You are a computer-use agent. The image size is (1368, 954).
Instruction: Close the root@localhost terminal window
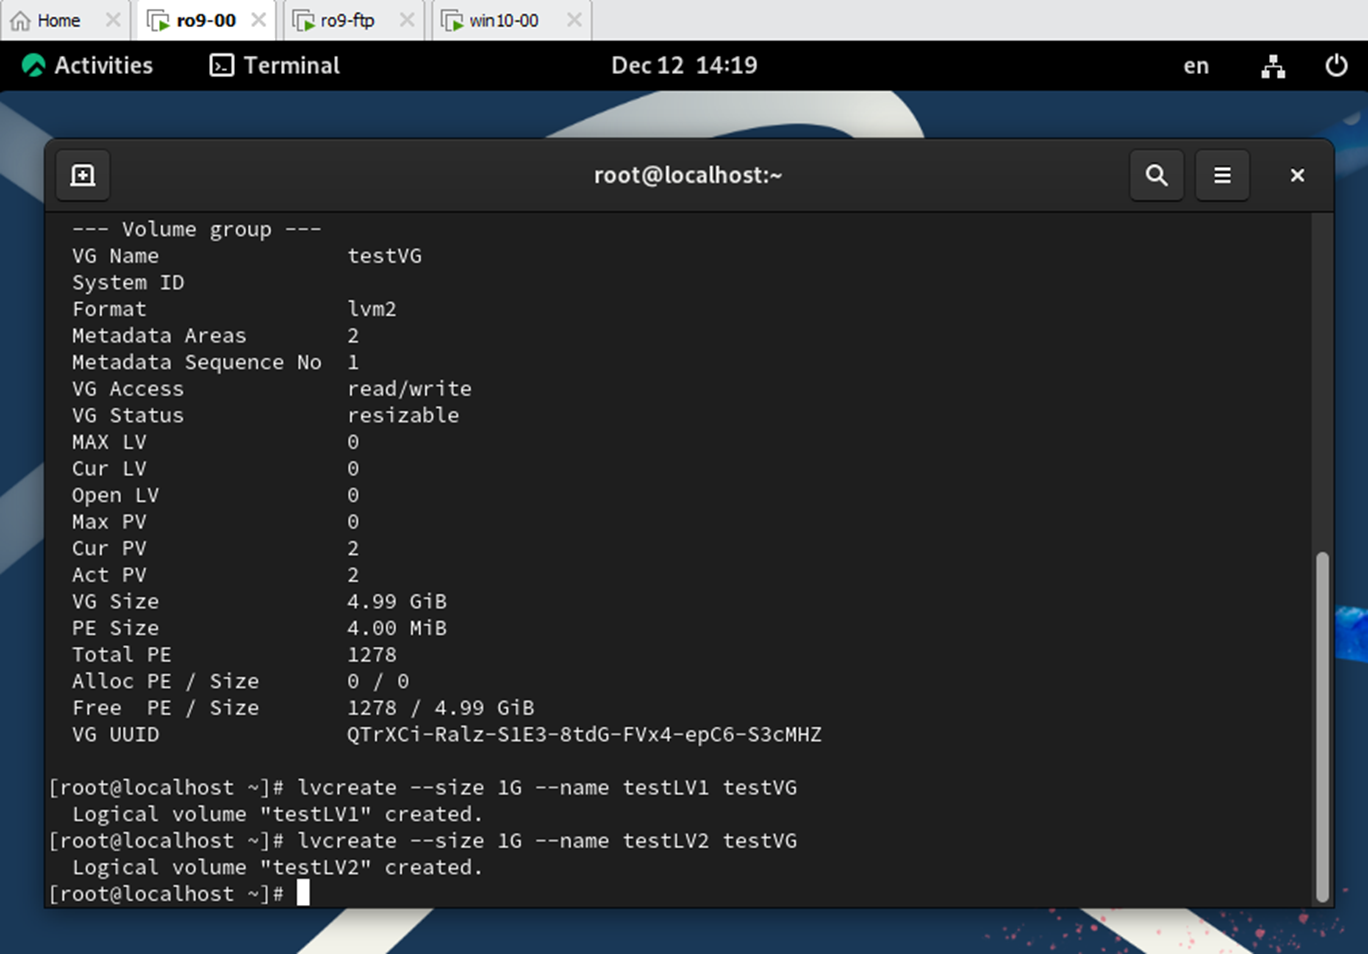coord(1297,175)
